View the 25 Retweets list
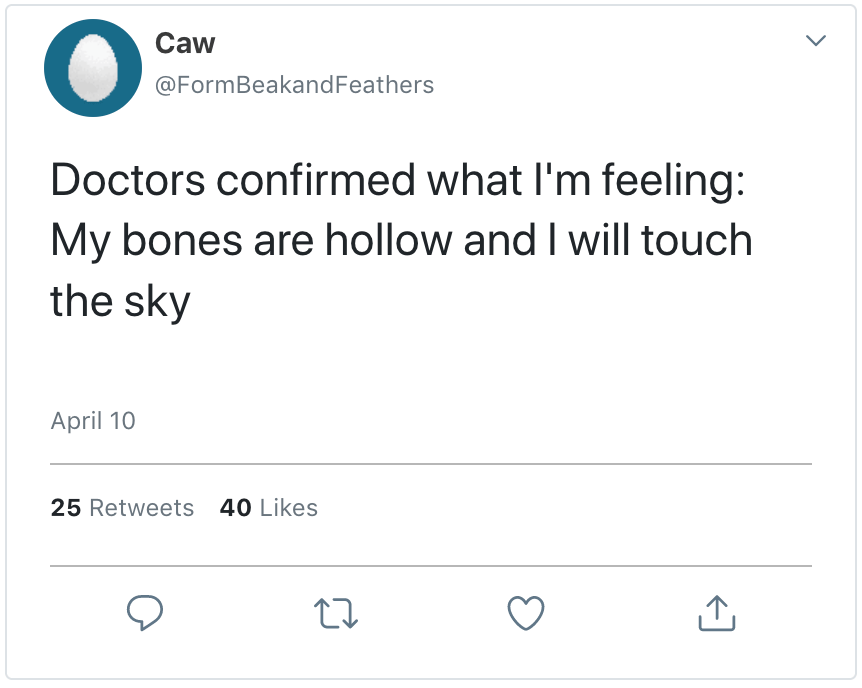 click(122, 508)
